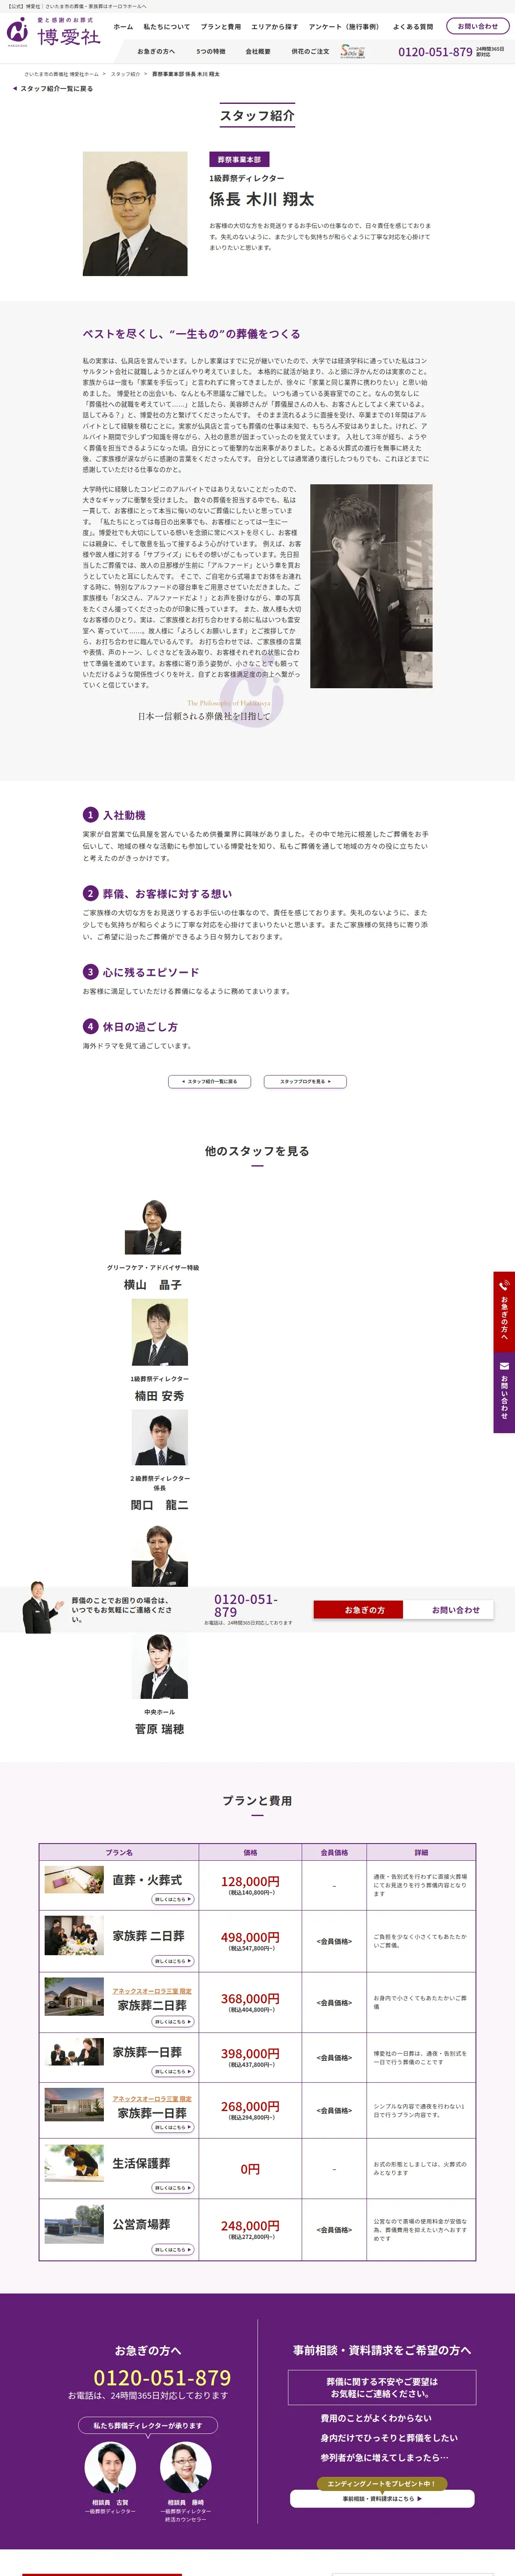Click the 葬祭事業本部 purple tag
515x2576 pixels.
click(239, 160)
